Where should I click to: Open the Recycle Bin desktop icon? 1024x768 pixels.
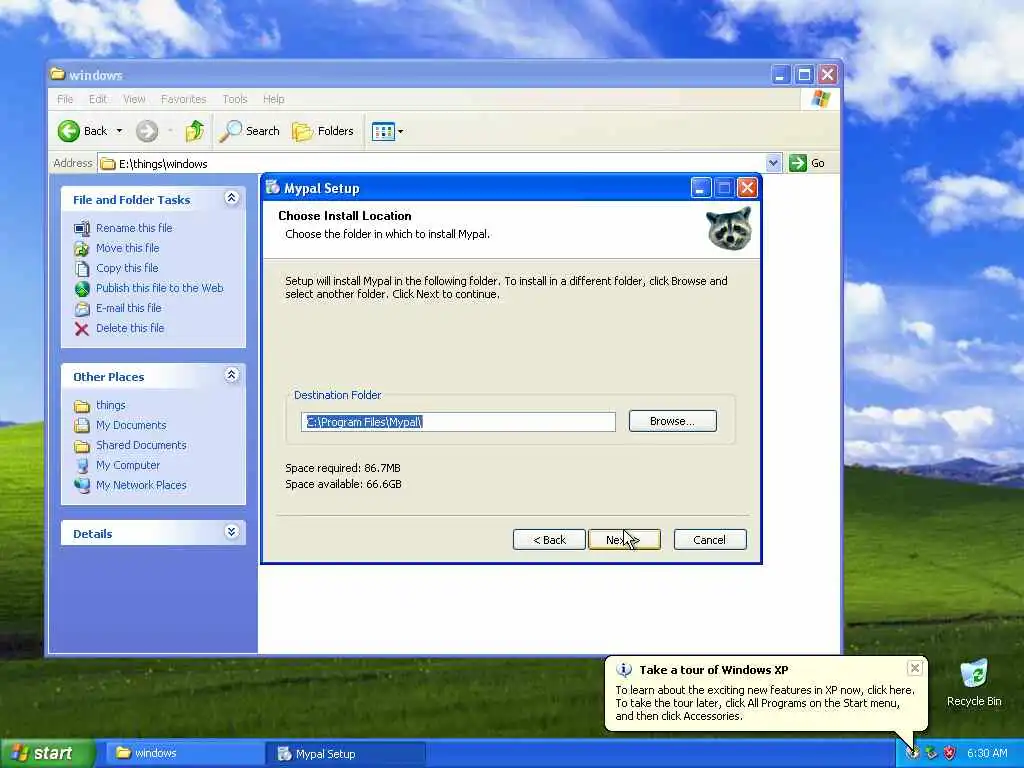pos(974,682)
